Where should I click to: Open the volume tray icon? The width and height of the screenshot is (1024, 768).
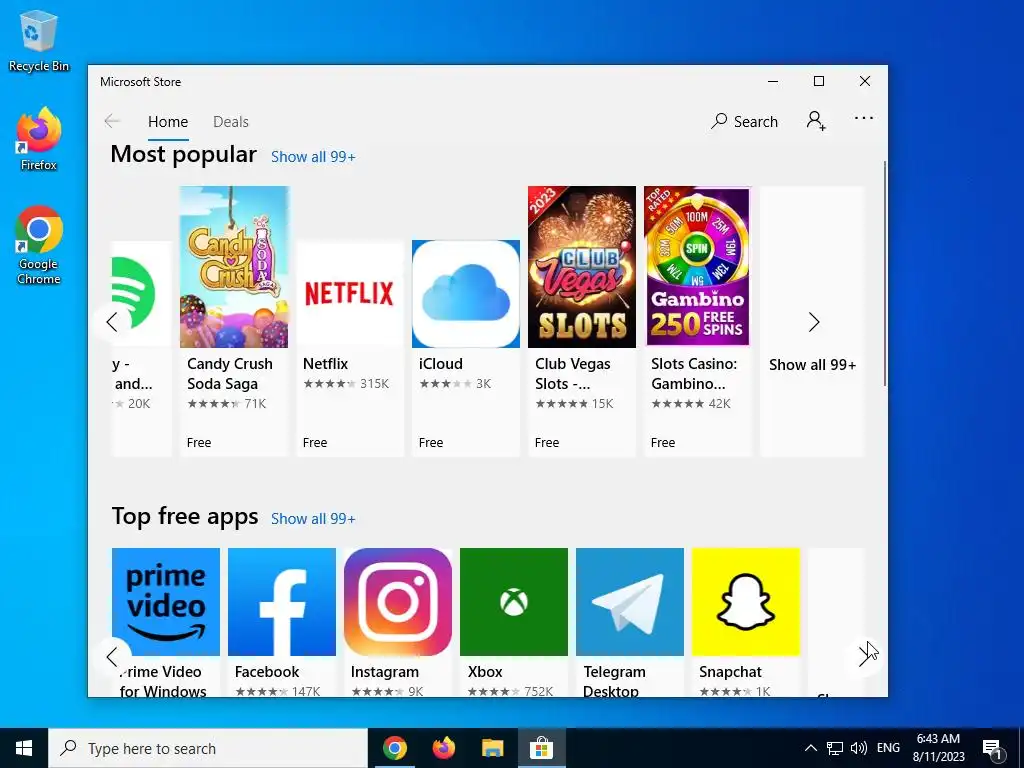pos(859,748)
